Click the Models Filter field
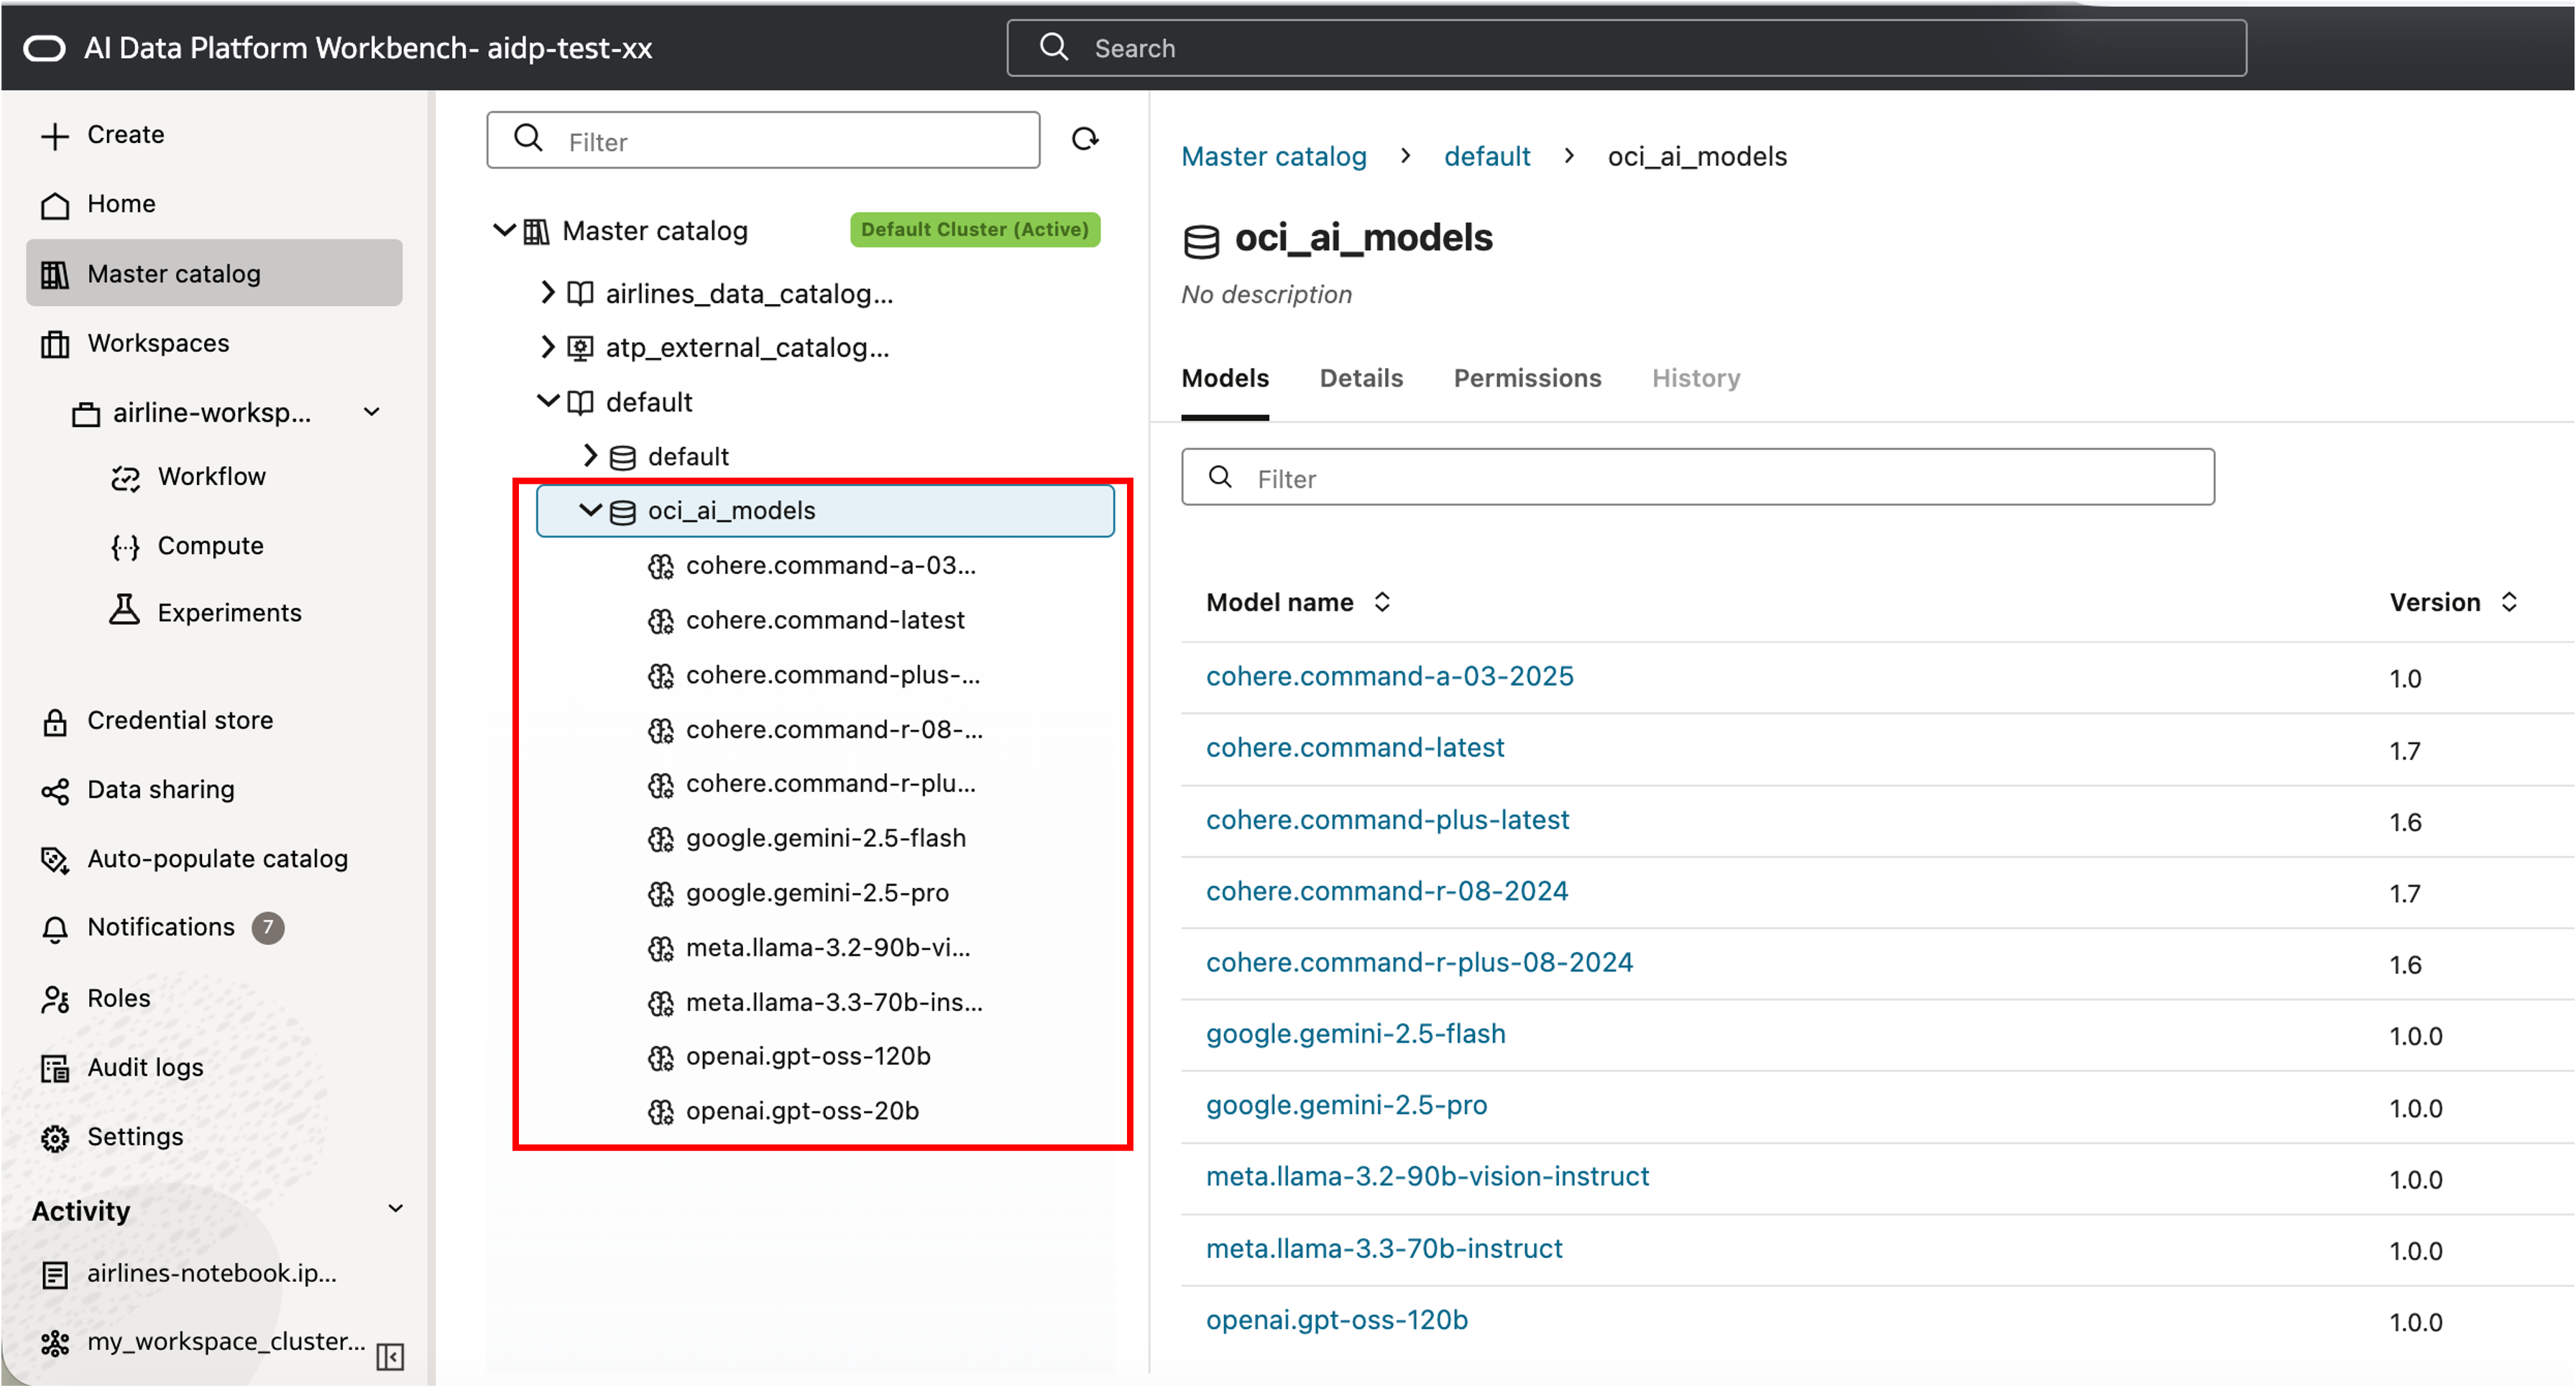The image size is (2576, 1386). pyautogui.click(x=1697, y=478)
